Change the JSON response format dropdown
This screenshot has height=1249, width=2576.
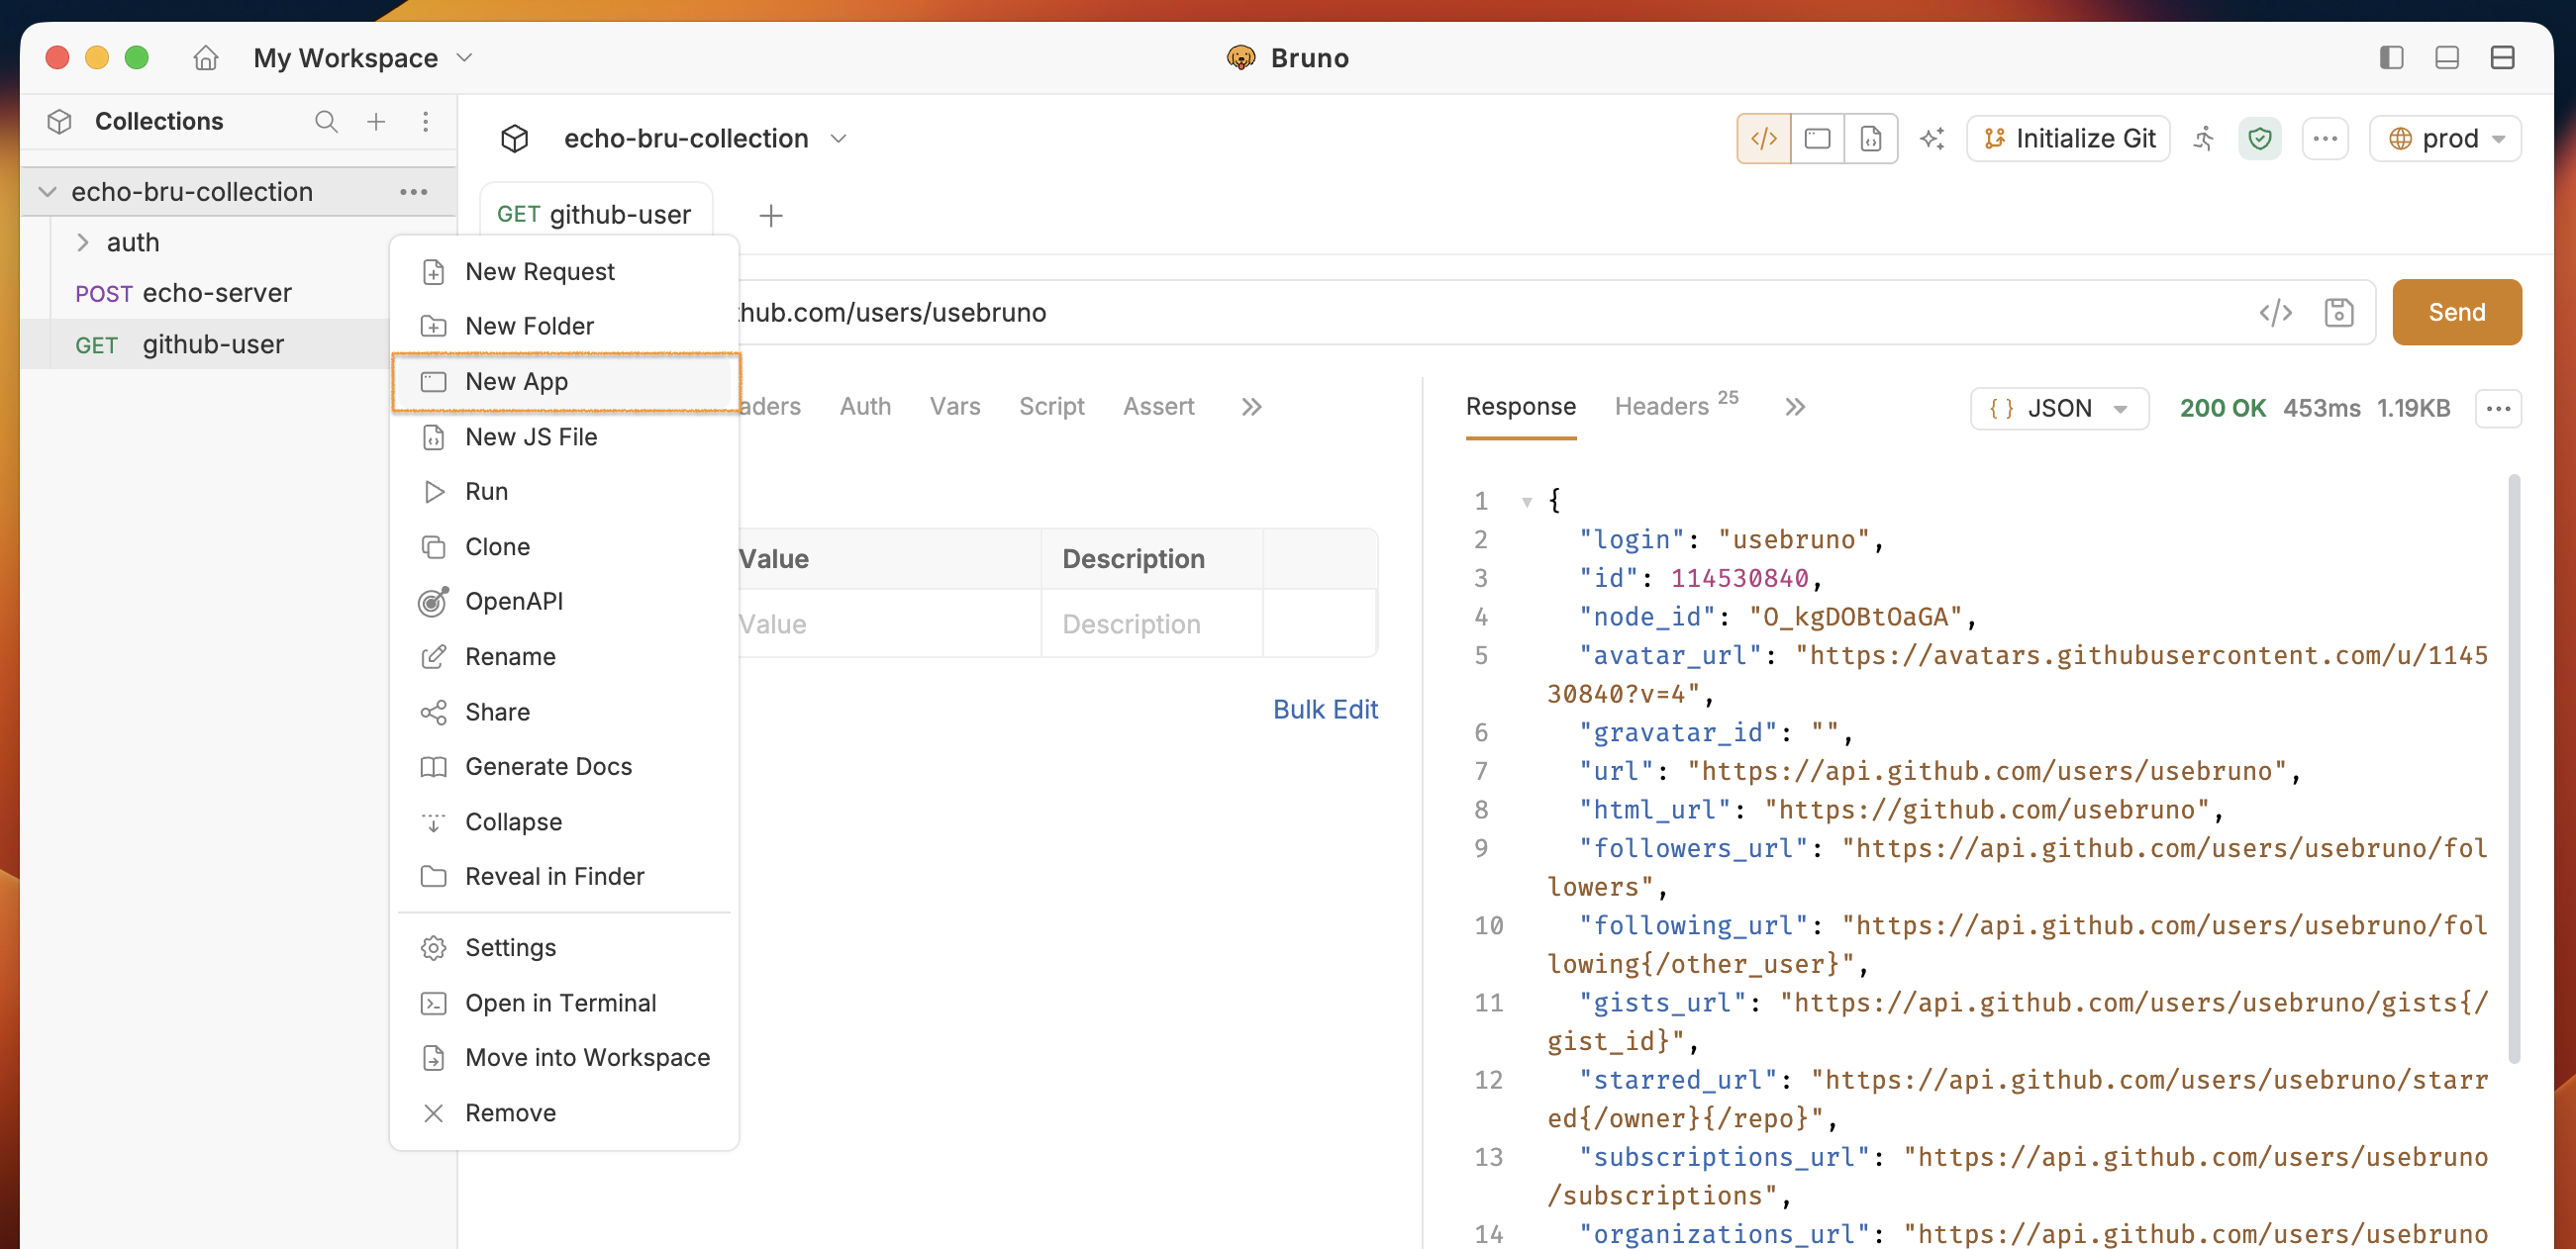(x=2059, y=409)
